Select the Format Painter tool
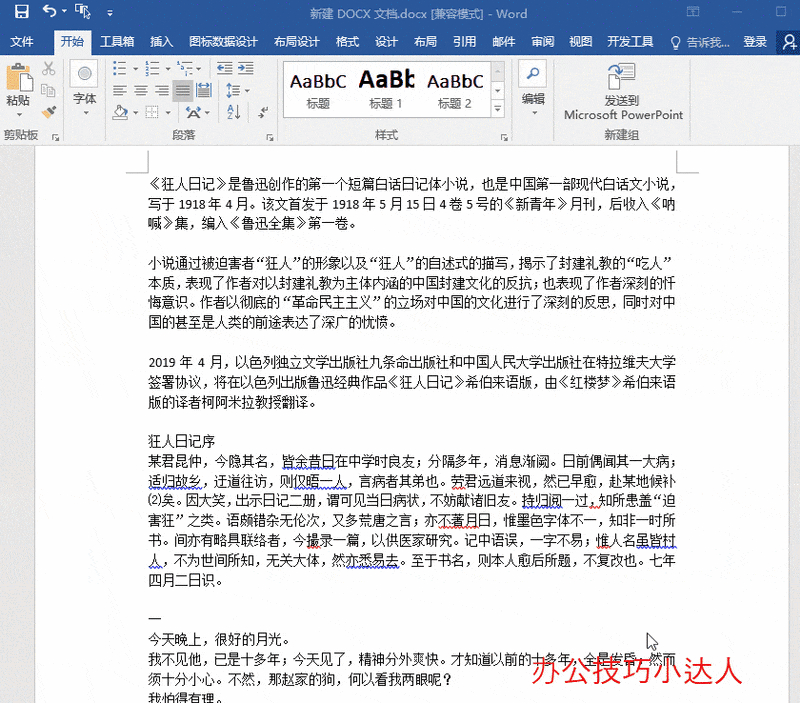Screen dimensions: 800x703 click(49, 111)
